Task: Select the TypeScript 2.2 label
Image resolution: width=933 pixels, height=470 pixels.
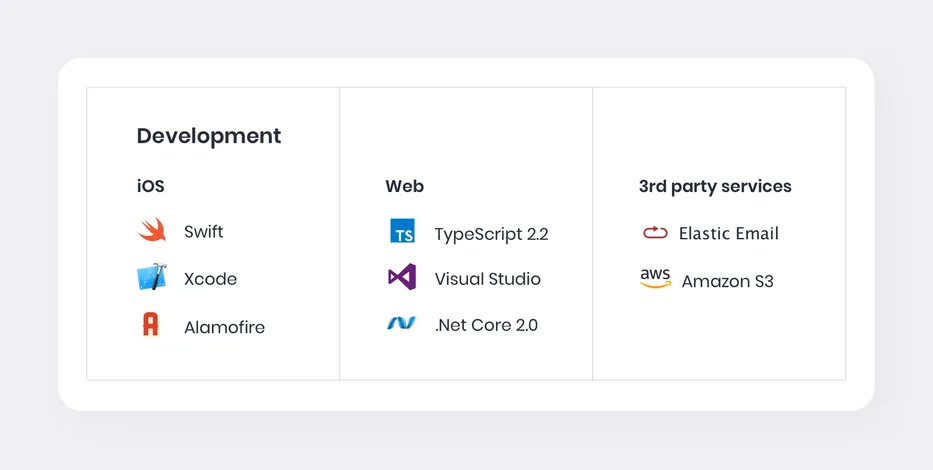Action: (x=491, y=234)
